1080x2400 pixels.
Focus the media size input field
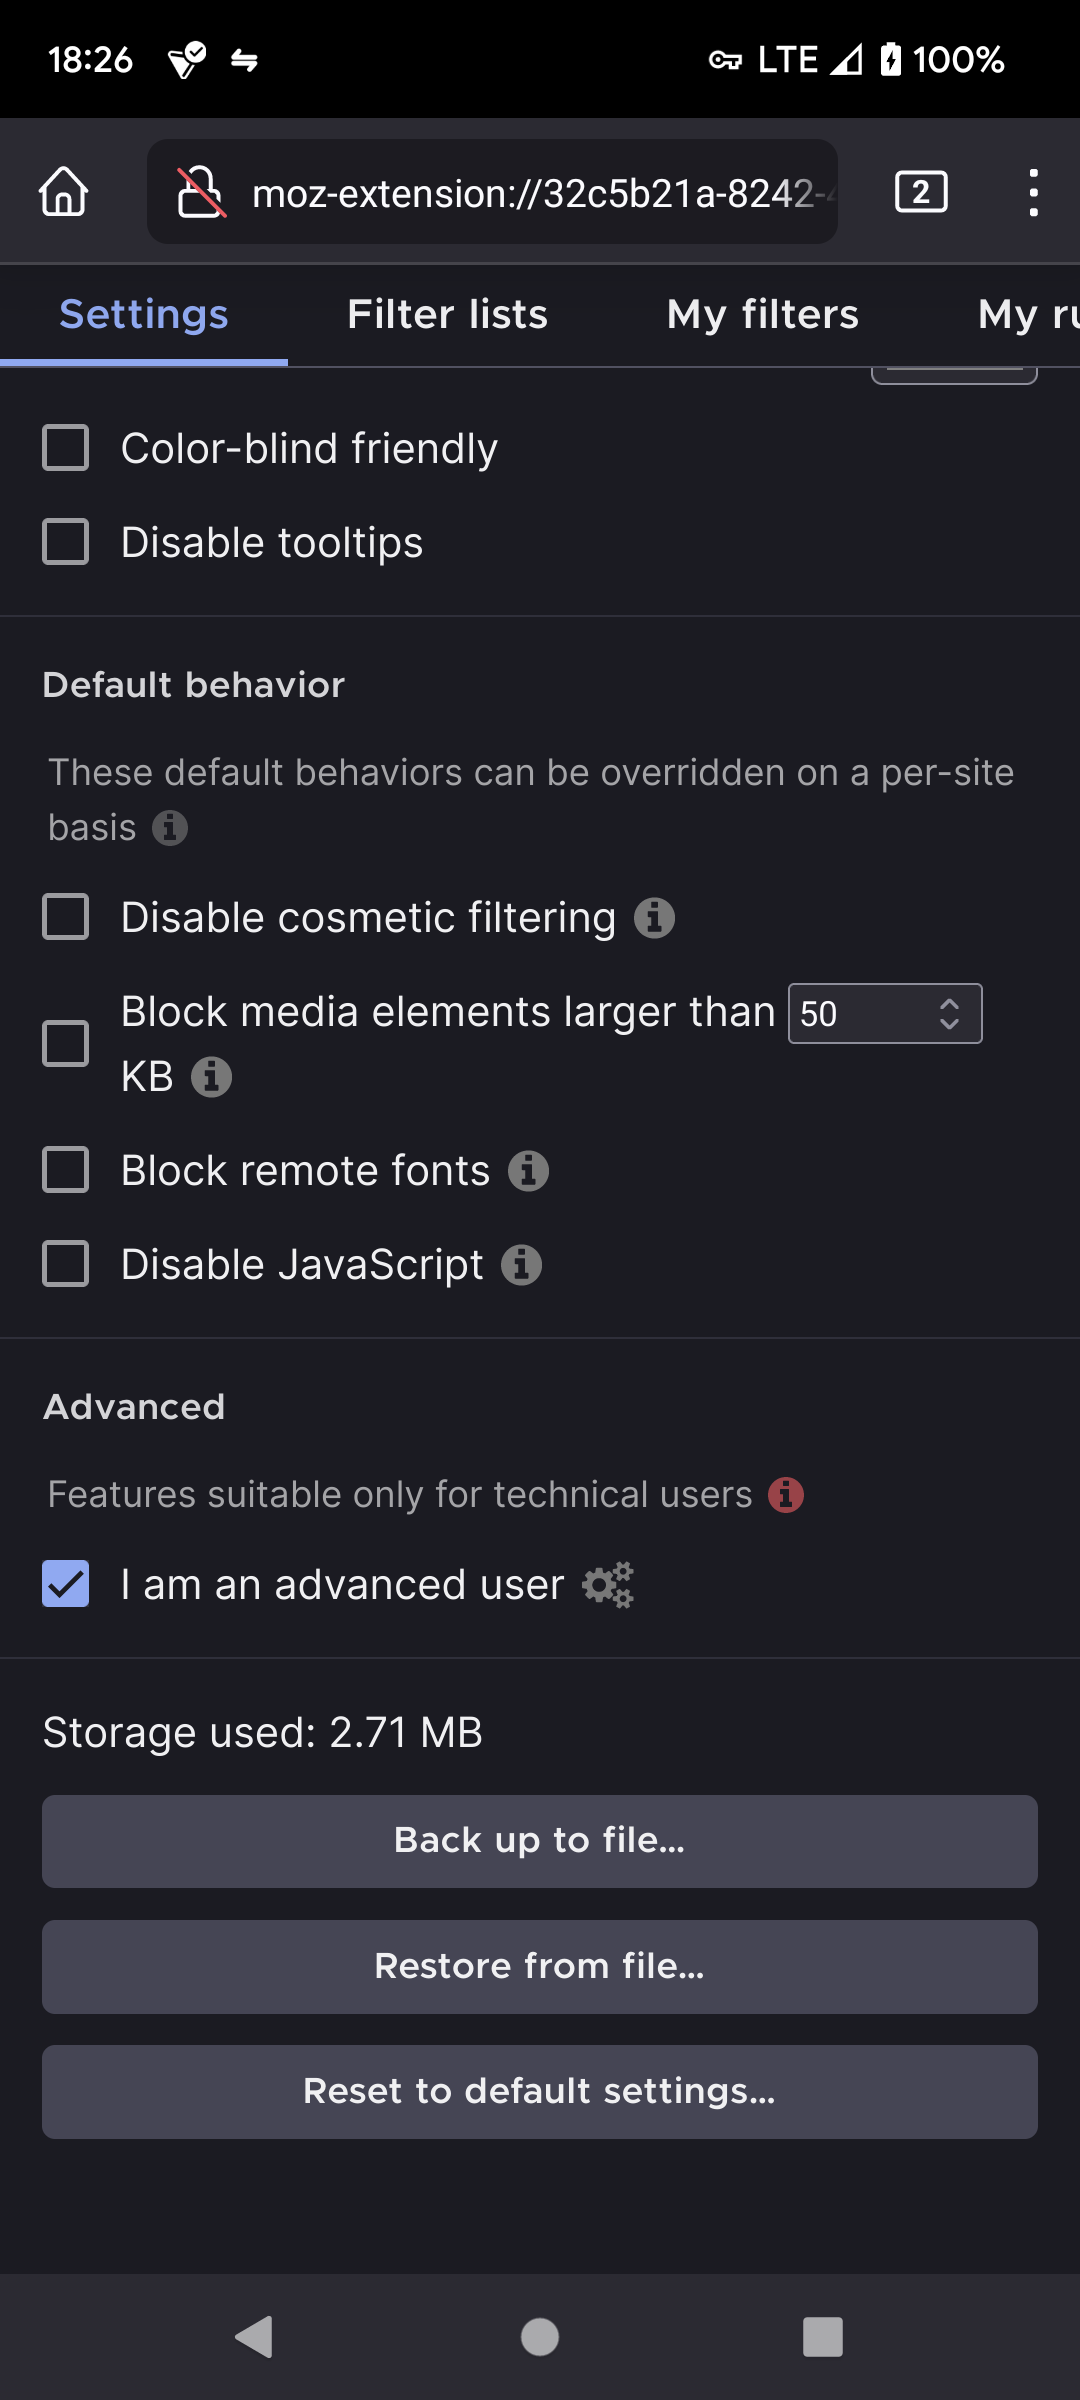[x=860, y=1014]
